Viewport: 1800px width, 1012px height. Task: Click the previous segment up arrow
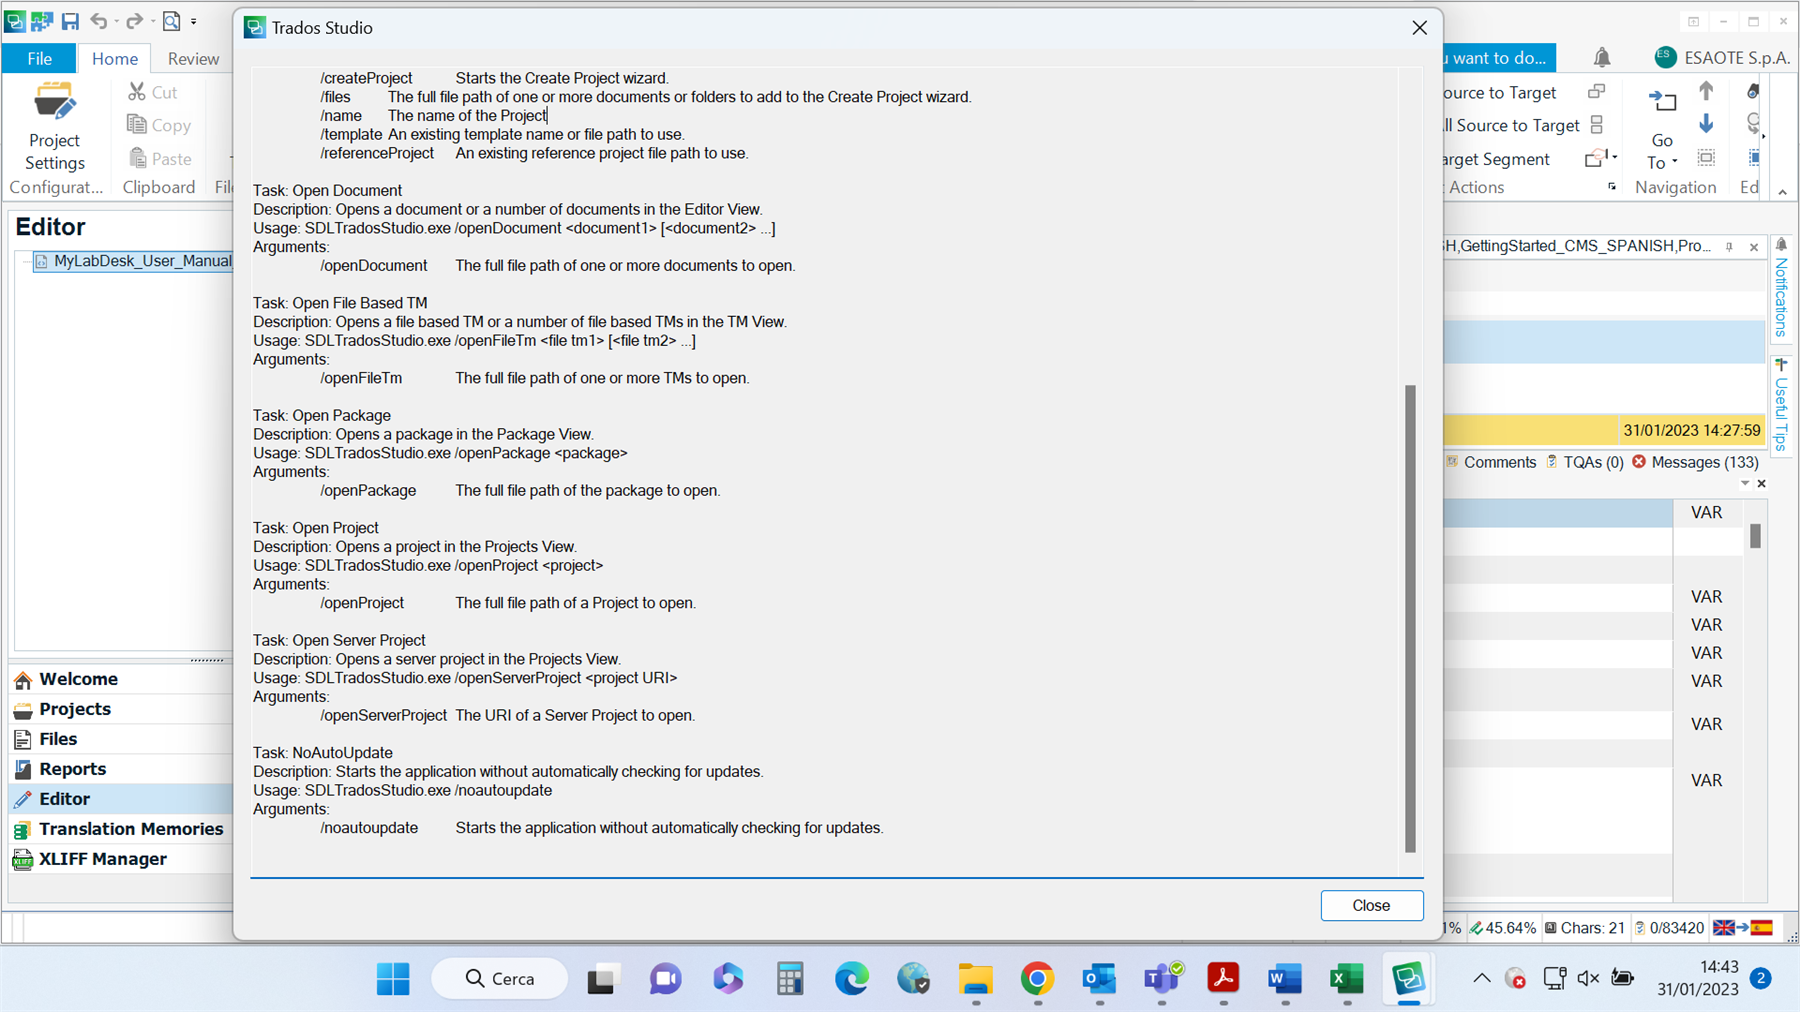tap(1706, 92)
